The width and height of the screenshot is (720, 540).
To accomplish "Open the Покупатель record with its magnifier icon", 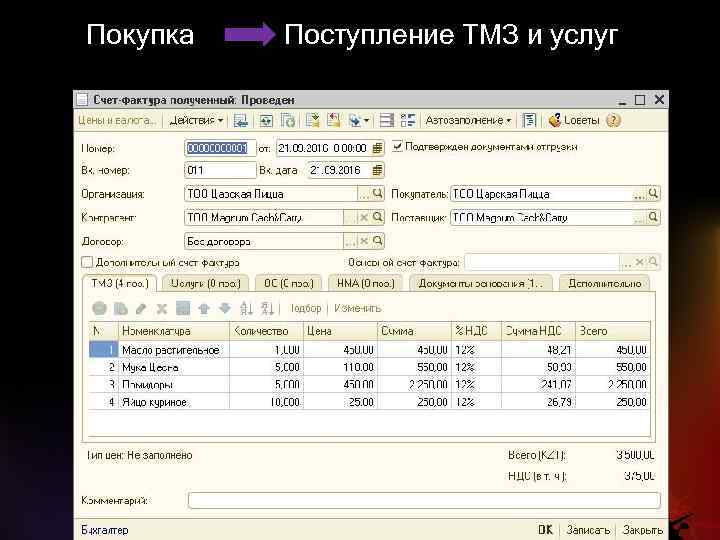I will pyautogui.click(x=653, y=193).
